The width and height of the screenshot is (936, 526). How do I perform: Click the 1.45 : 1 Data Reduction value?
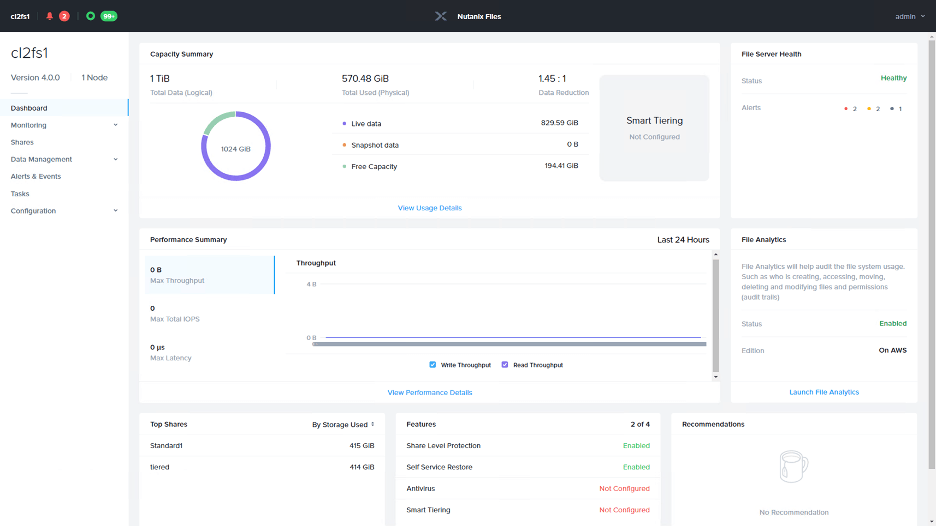552,79
